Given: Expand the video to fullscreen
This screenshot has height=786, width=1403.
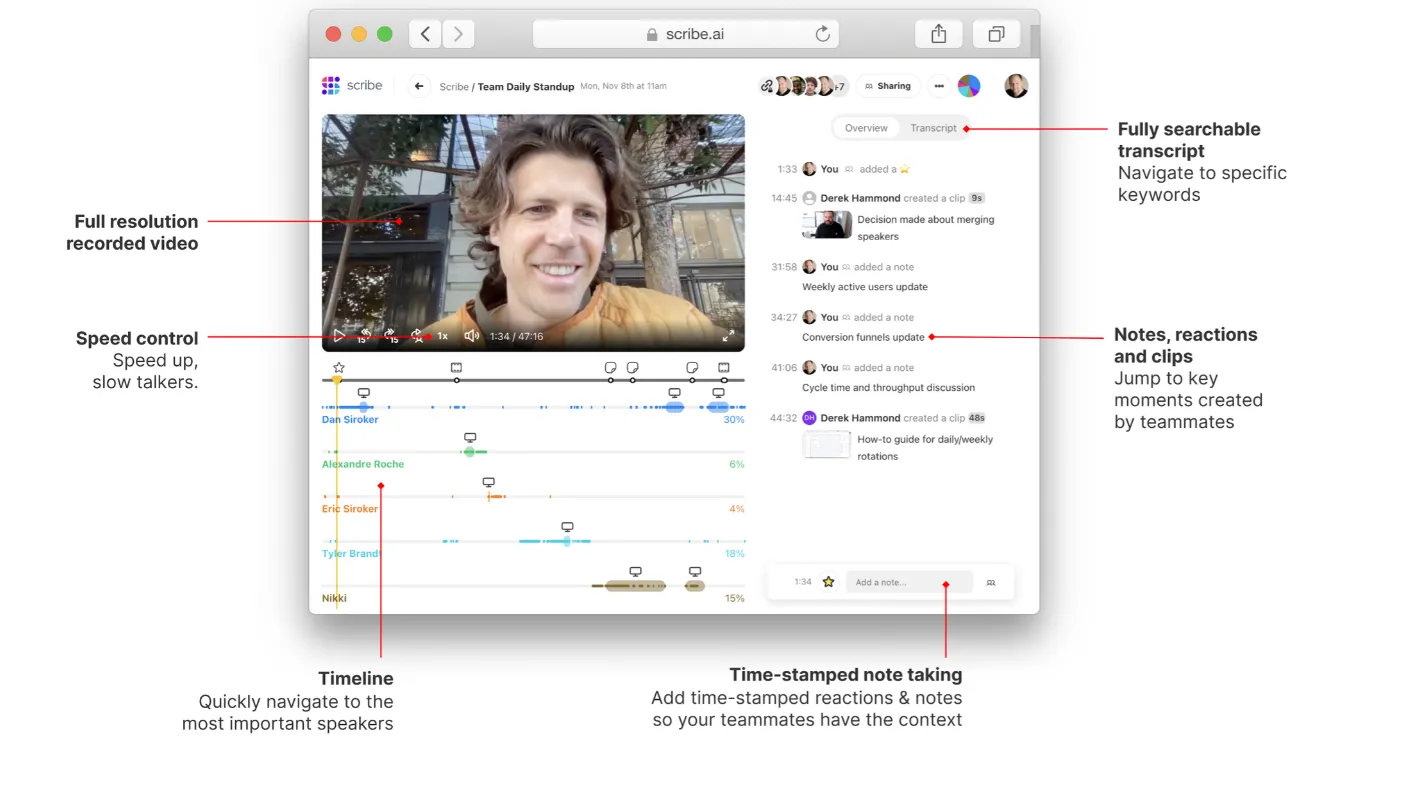Looking at the screenshot, I should coord(728,336).
